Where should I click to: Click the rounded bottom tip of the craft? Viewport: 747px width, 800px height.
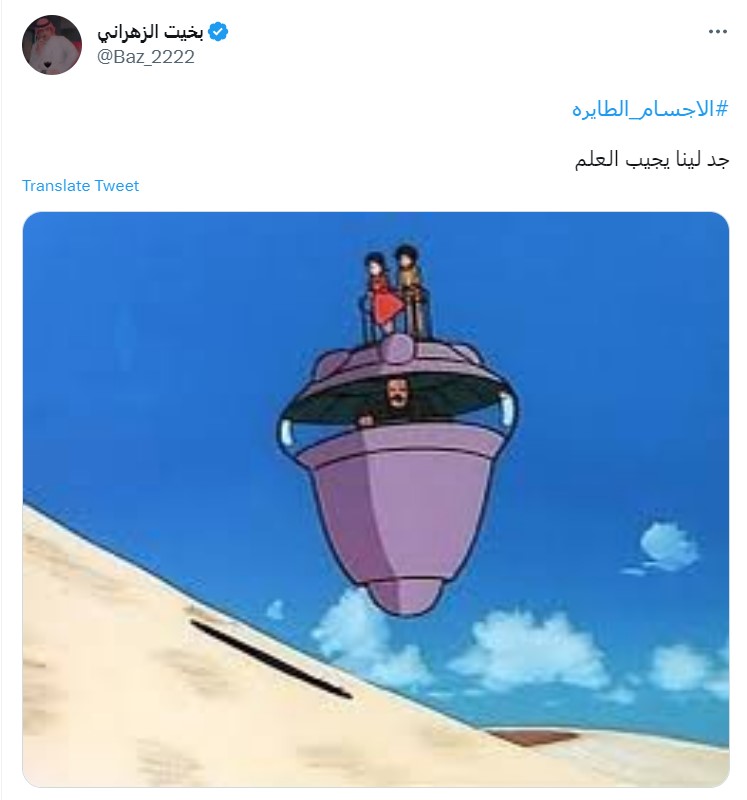pyautogui.click(x=404, y=597)
